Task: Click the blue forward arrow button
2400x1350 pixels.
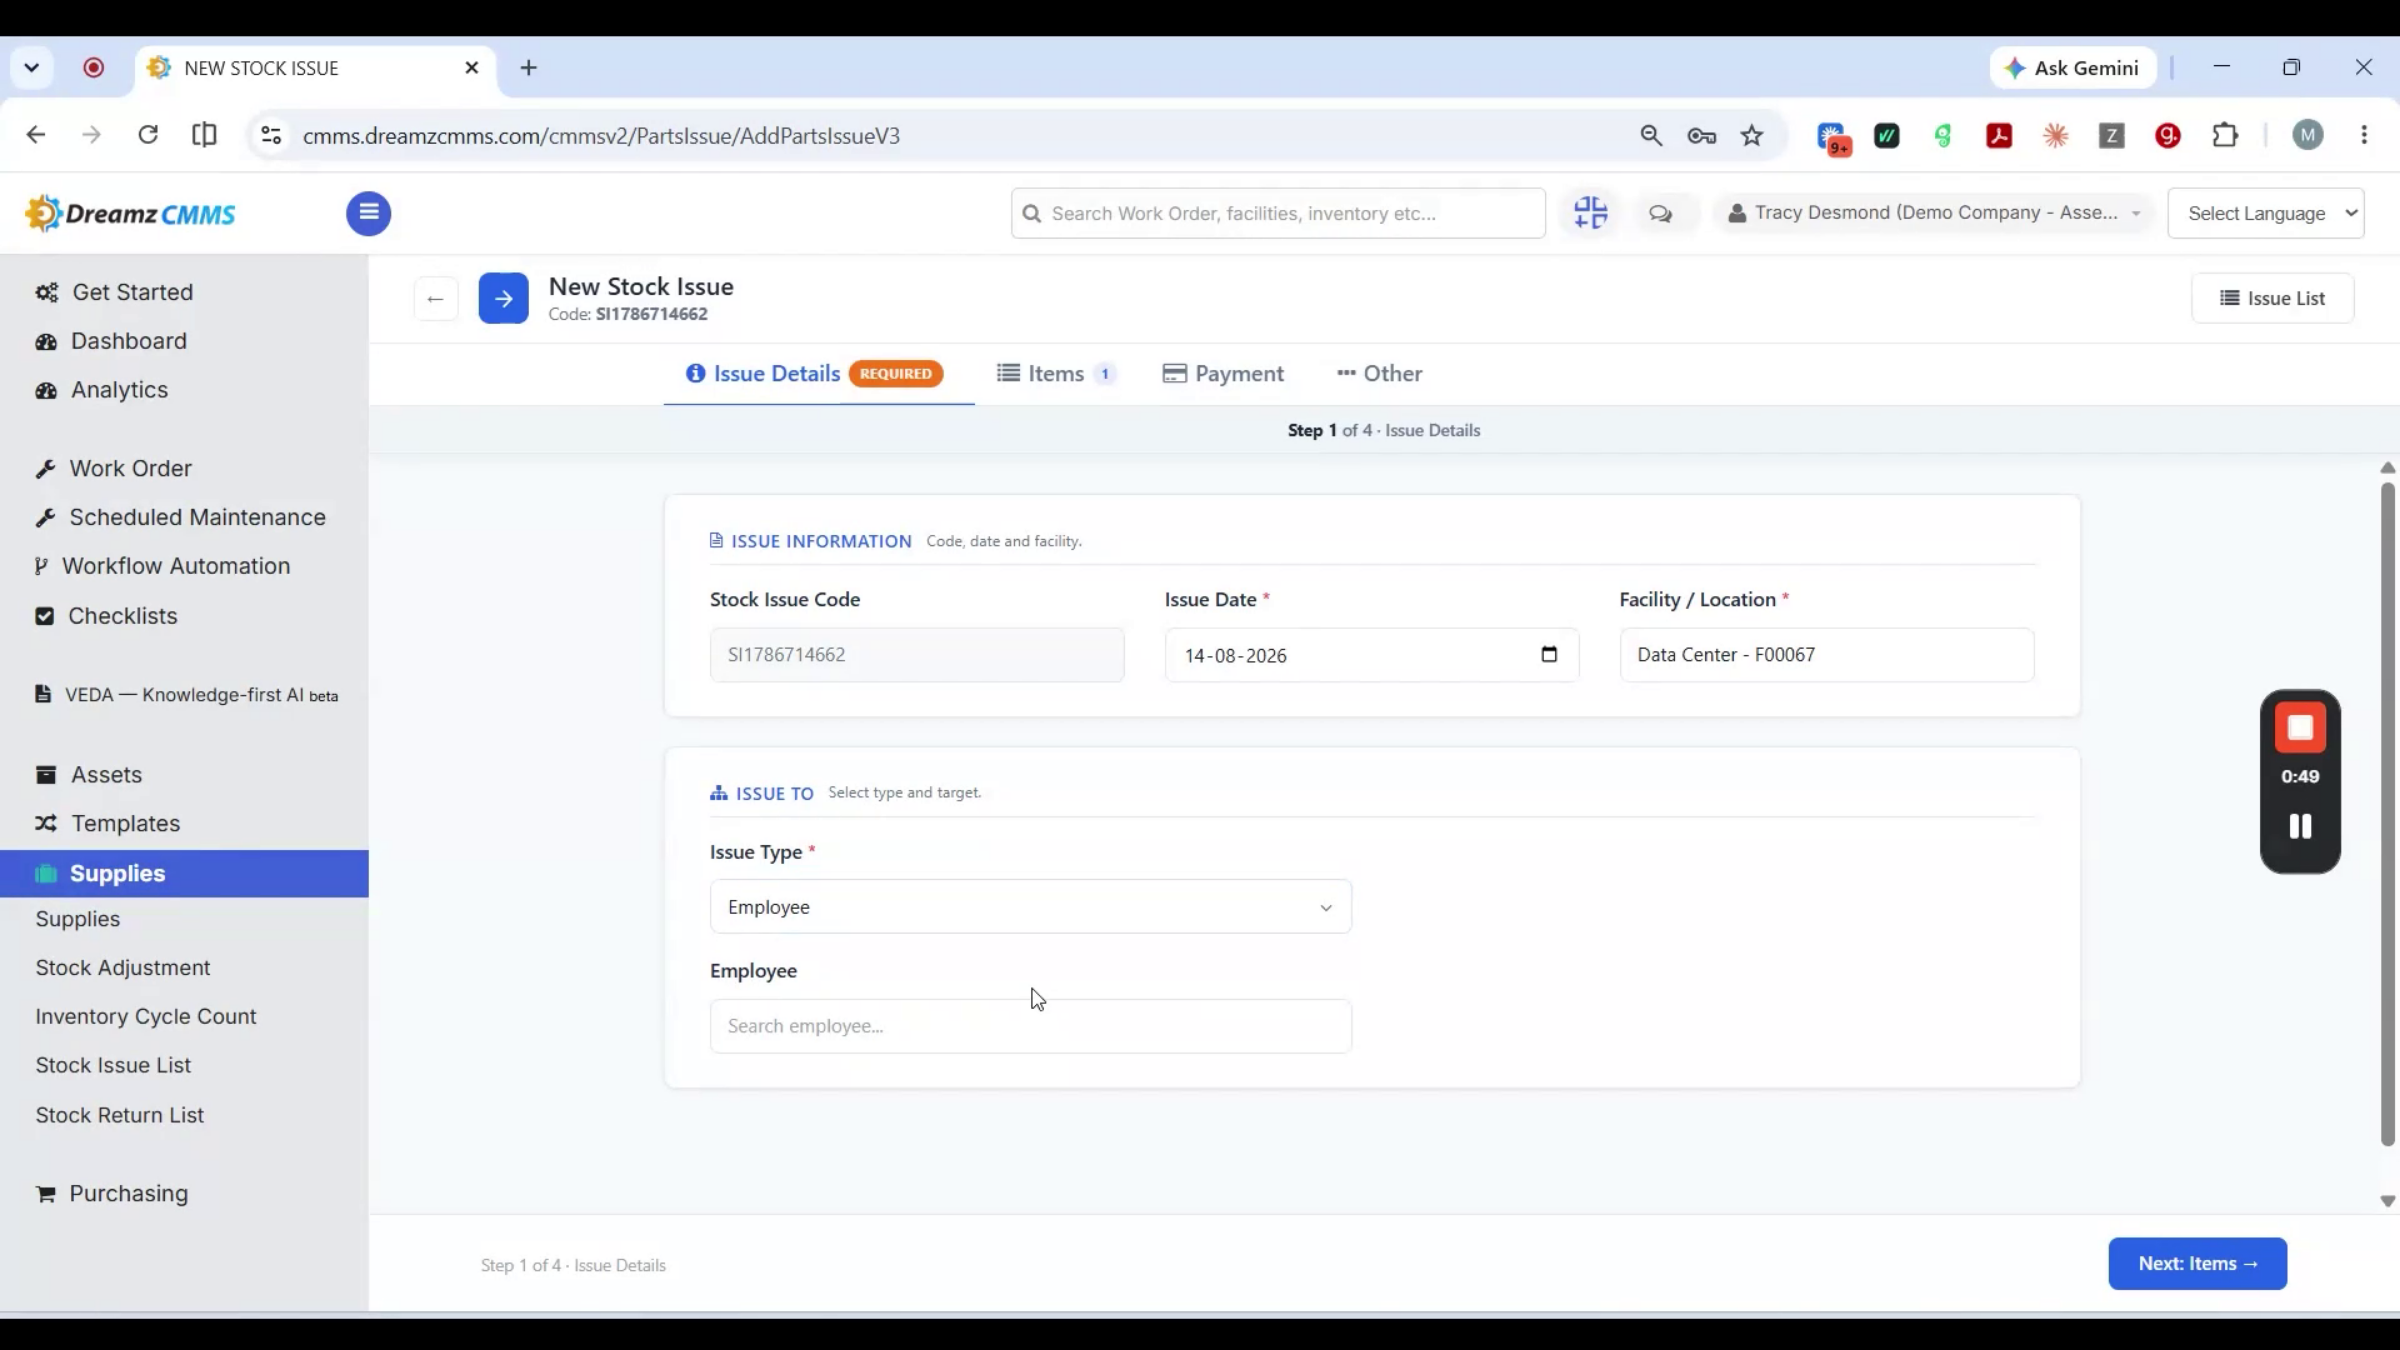Action: point(503,298)
